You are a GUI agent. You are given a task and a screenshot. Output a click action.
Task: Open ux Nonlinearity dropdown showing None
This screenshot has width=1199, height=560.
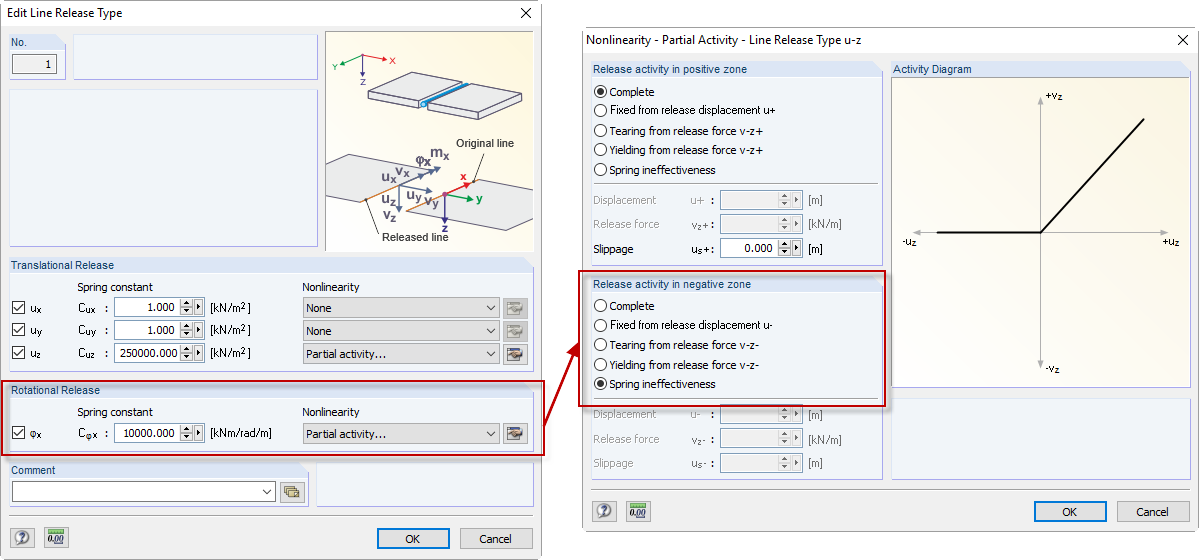click(x=401, y=309)
